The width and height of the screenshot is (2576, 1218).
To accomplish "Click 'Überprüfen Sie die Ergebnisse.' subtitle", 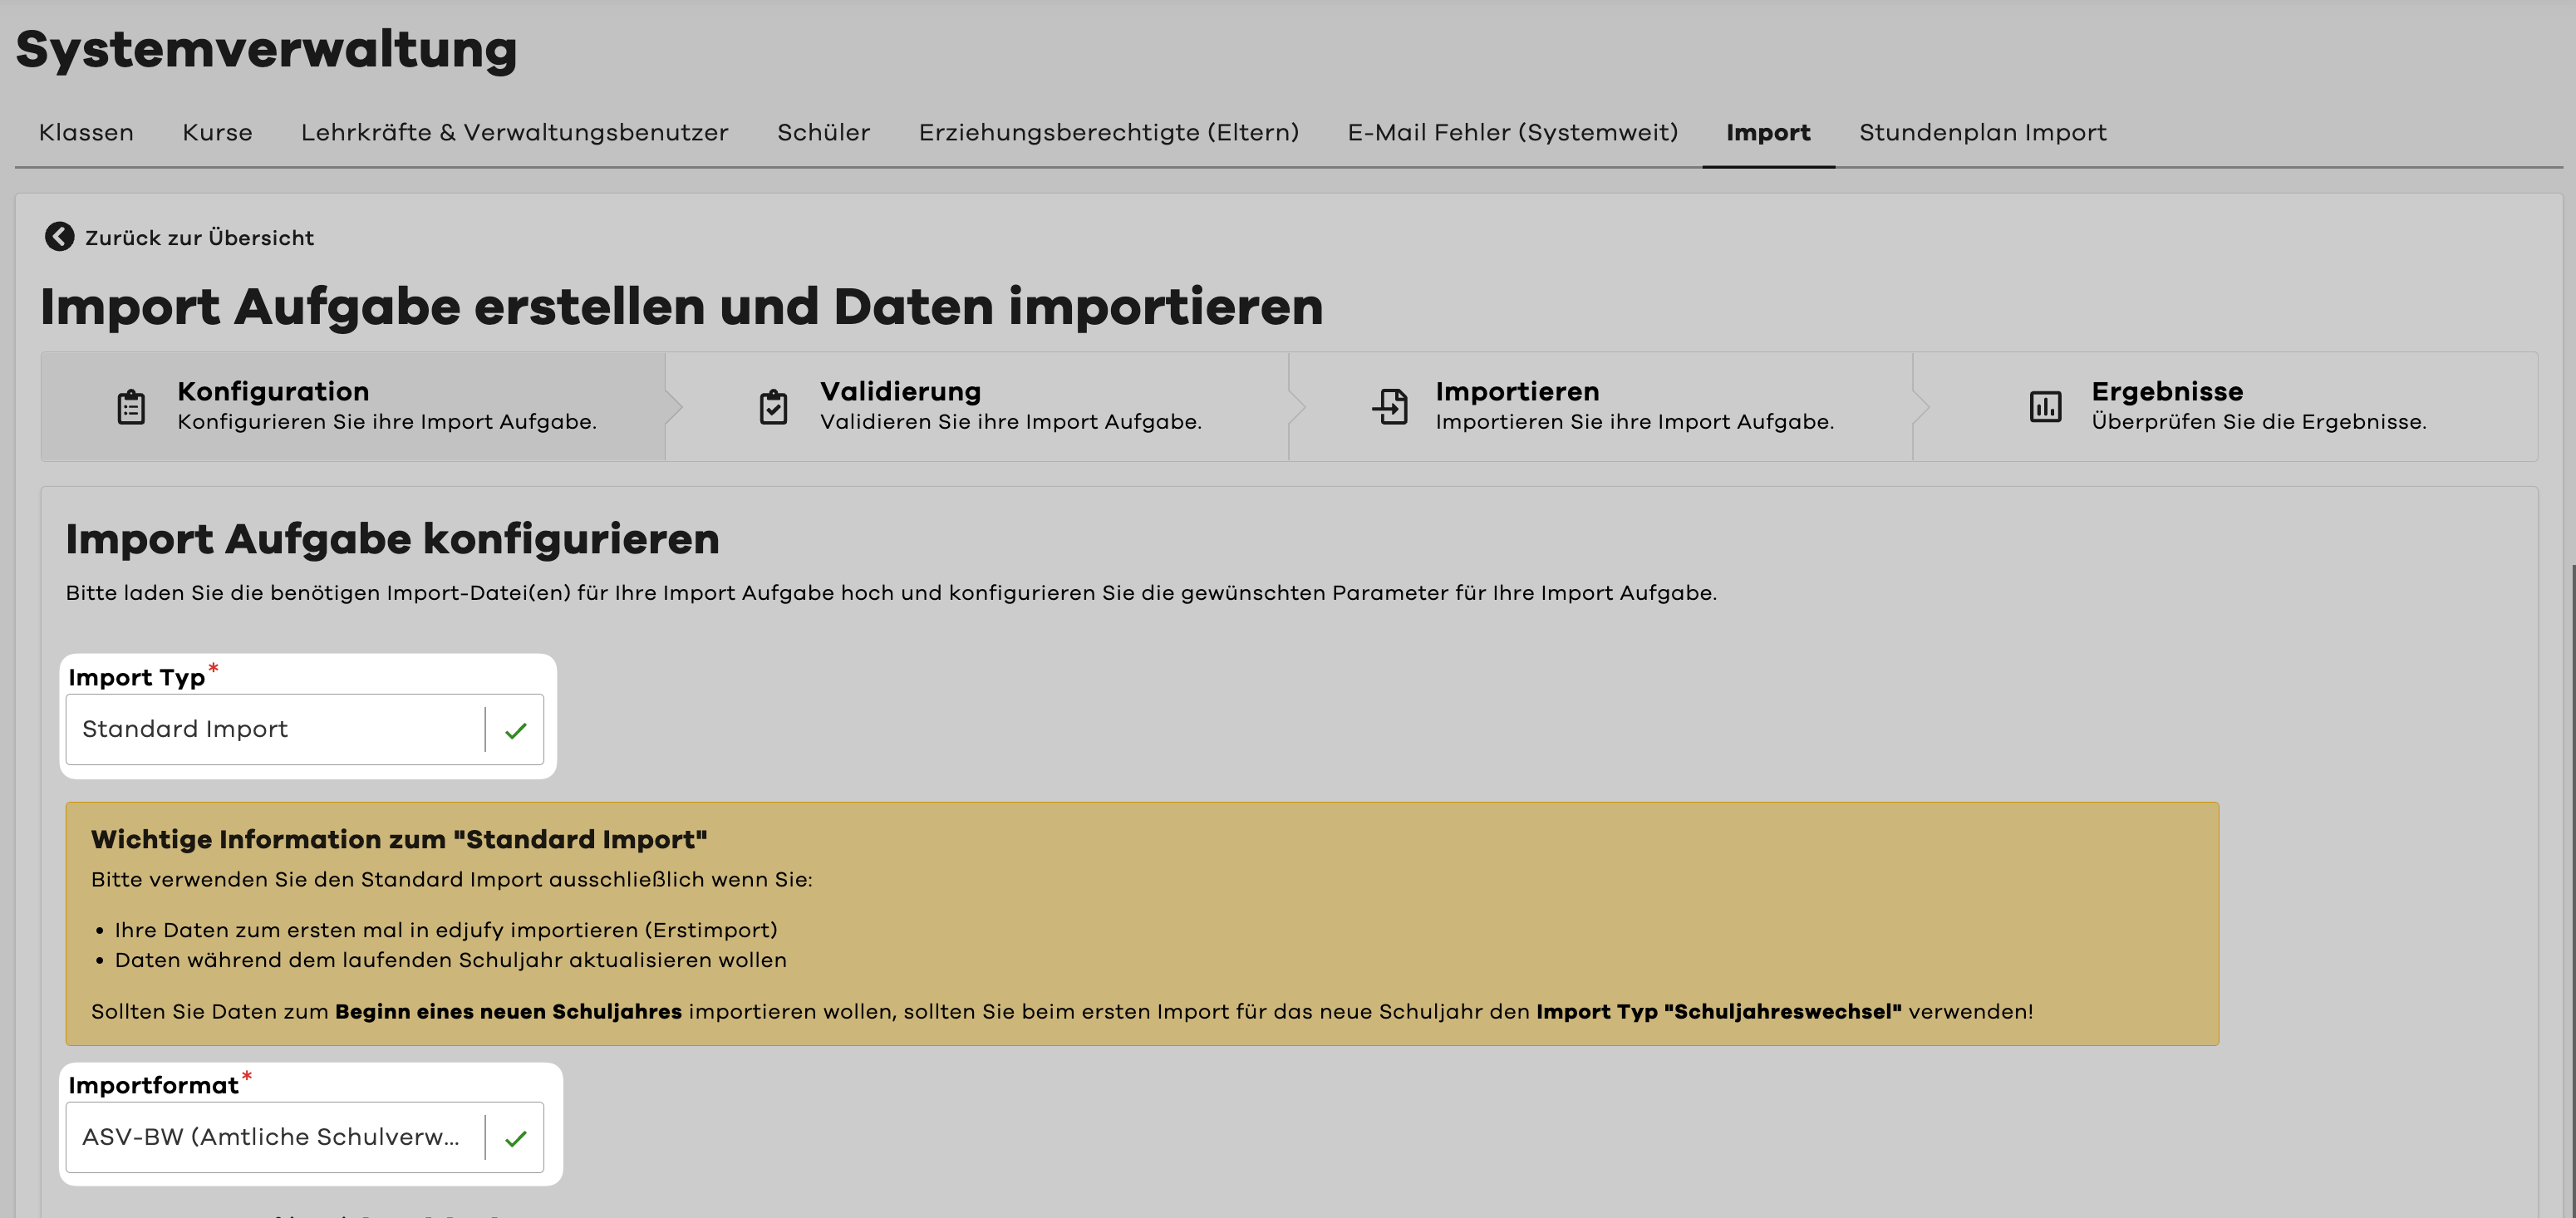I will pyautogui.click(x=2259, y=422).
